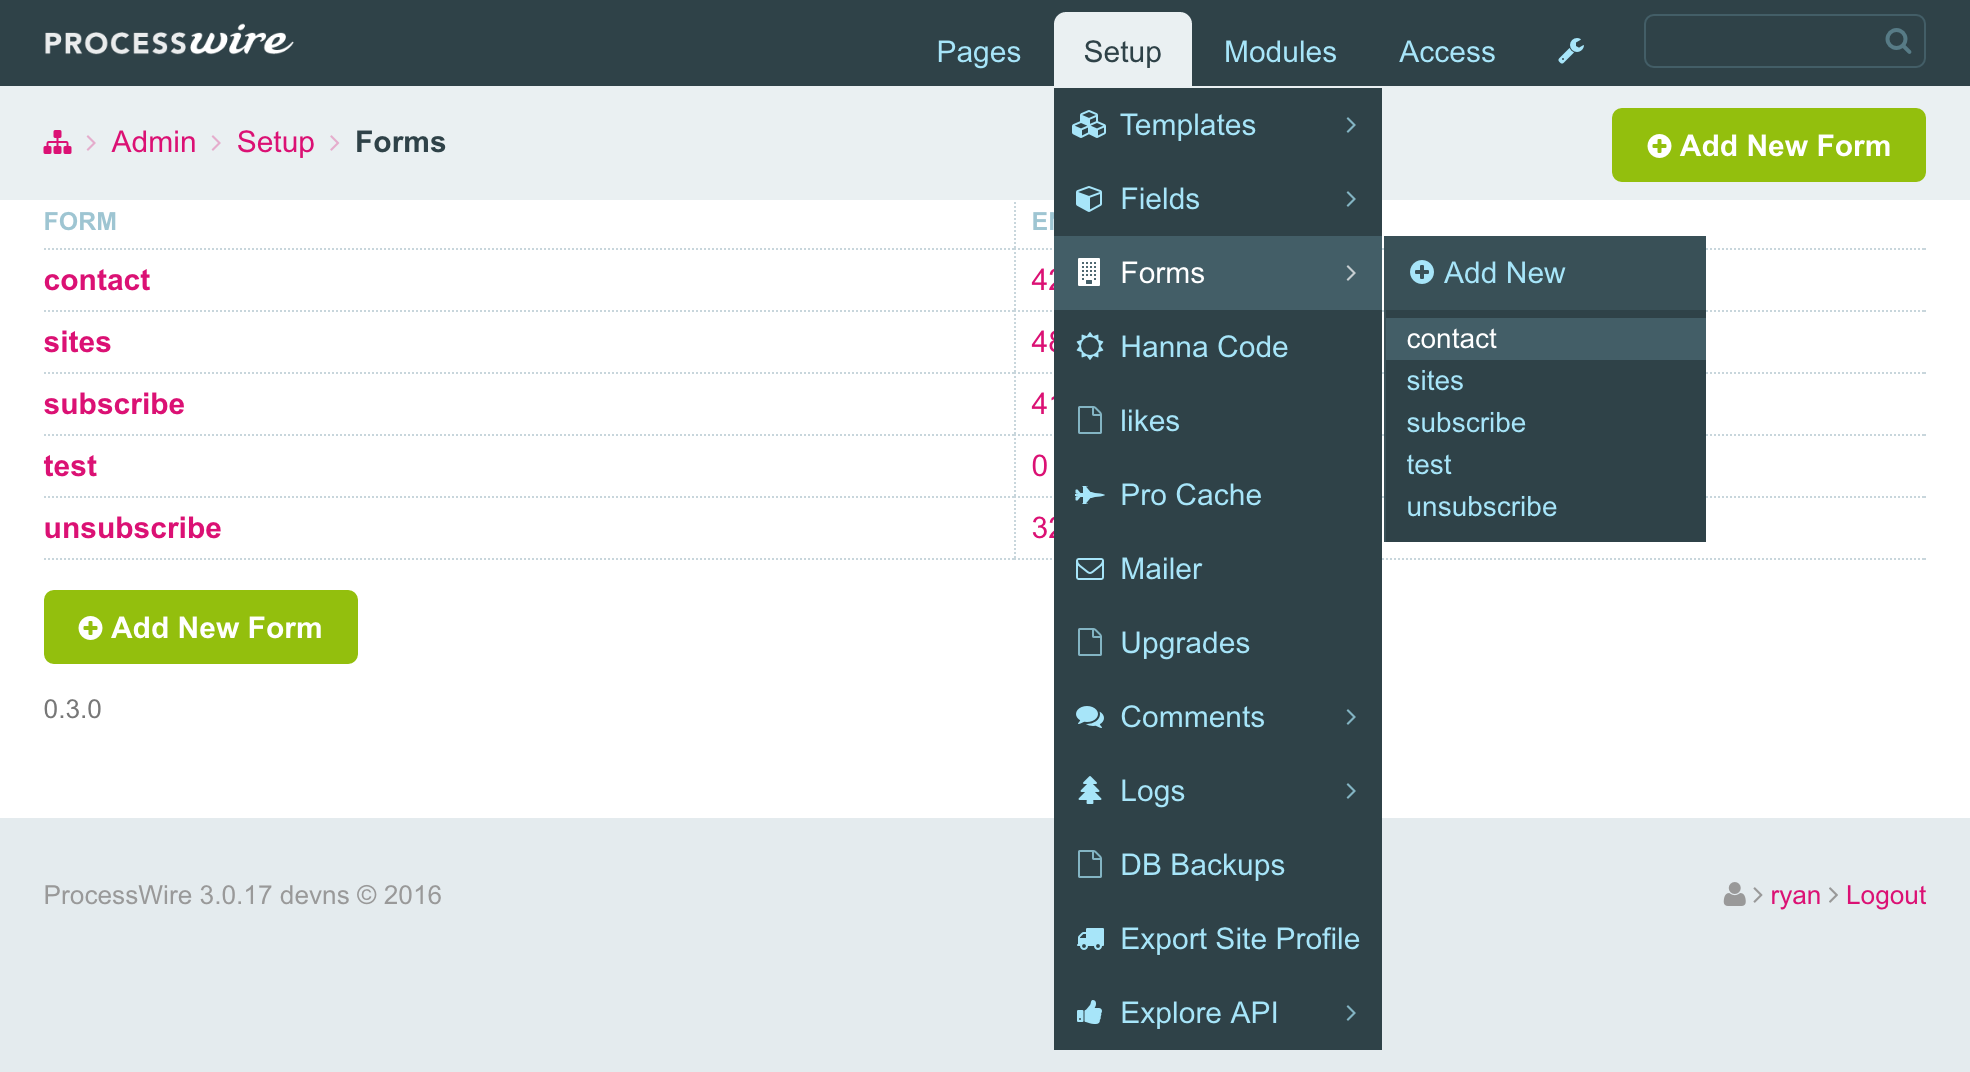Open the wrench tools icon in navbar
The image size is (1970, 1072).
click(1571, 51)
